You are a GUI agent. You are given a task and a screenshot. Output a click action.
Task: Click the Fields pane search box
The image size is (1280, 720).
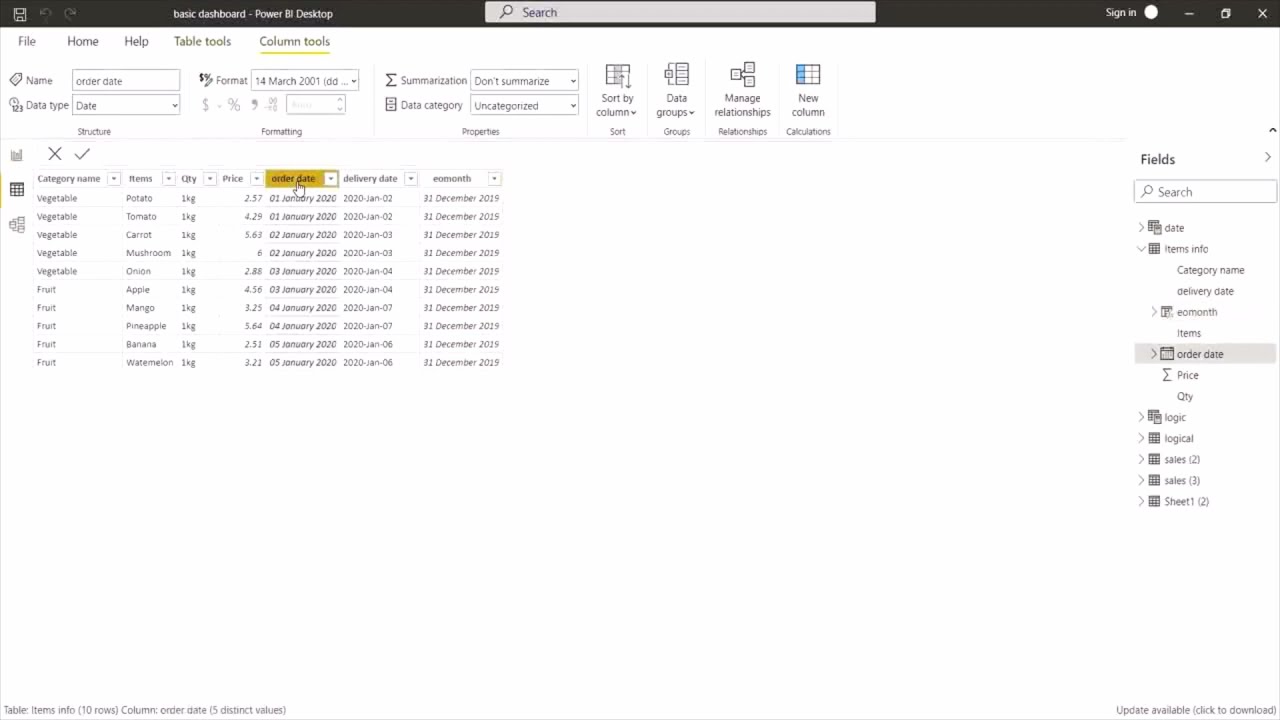coord(1206,191)
